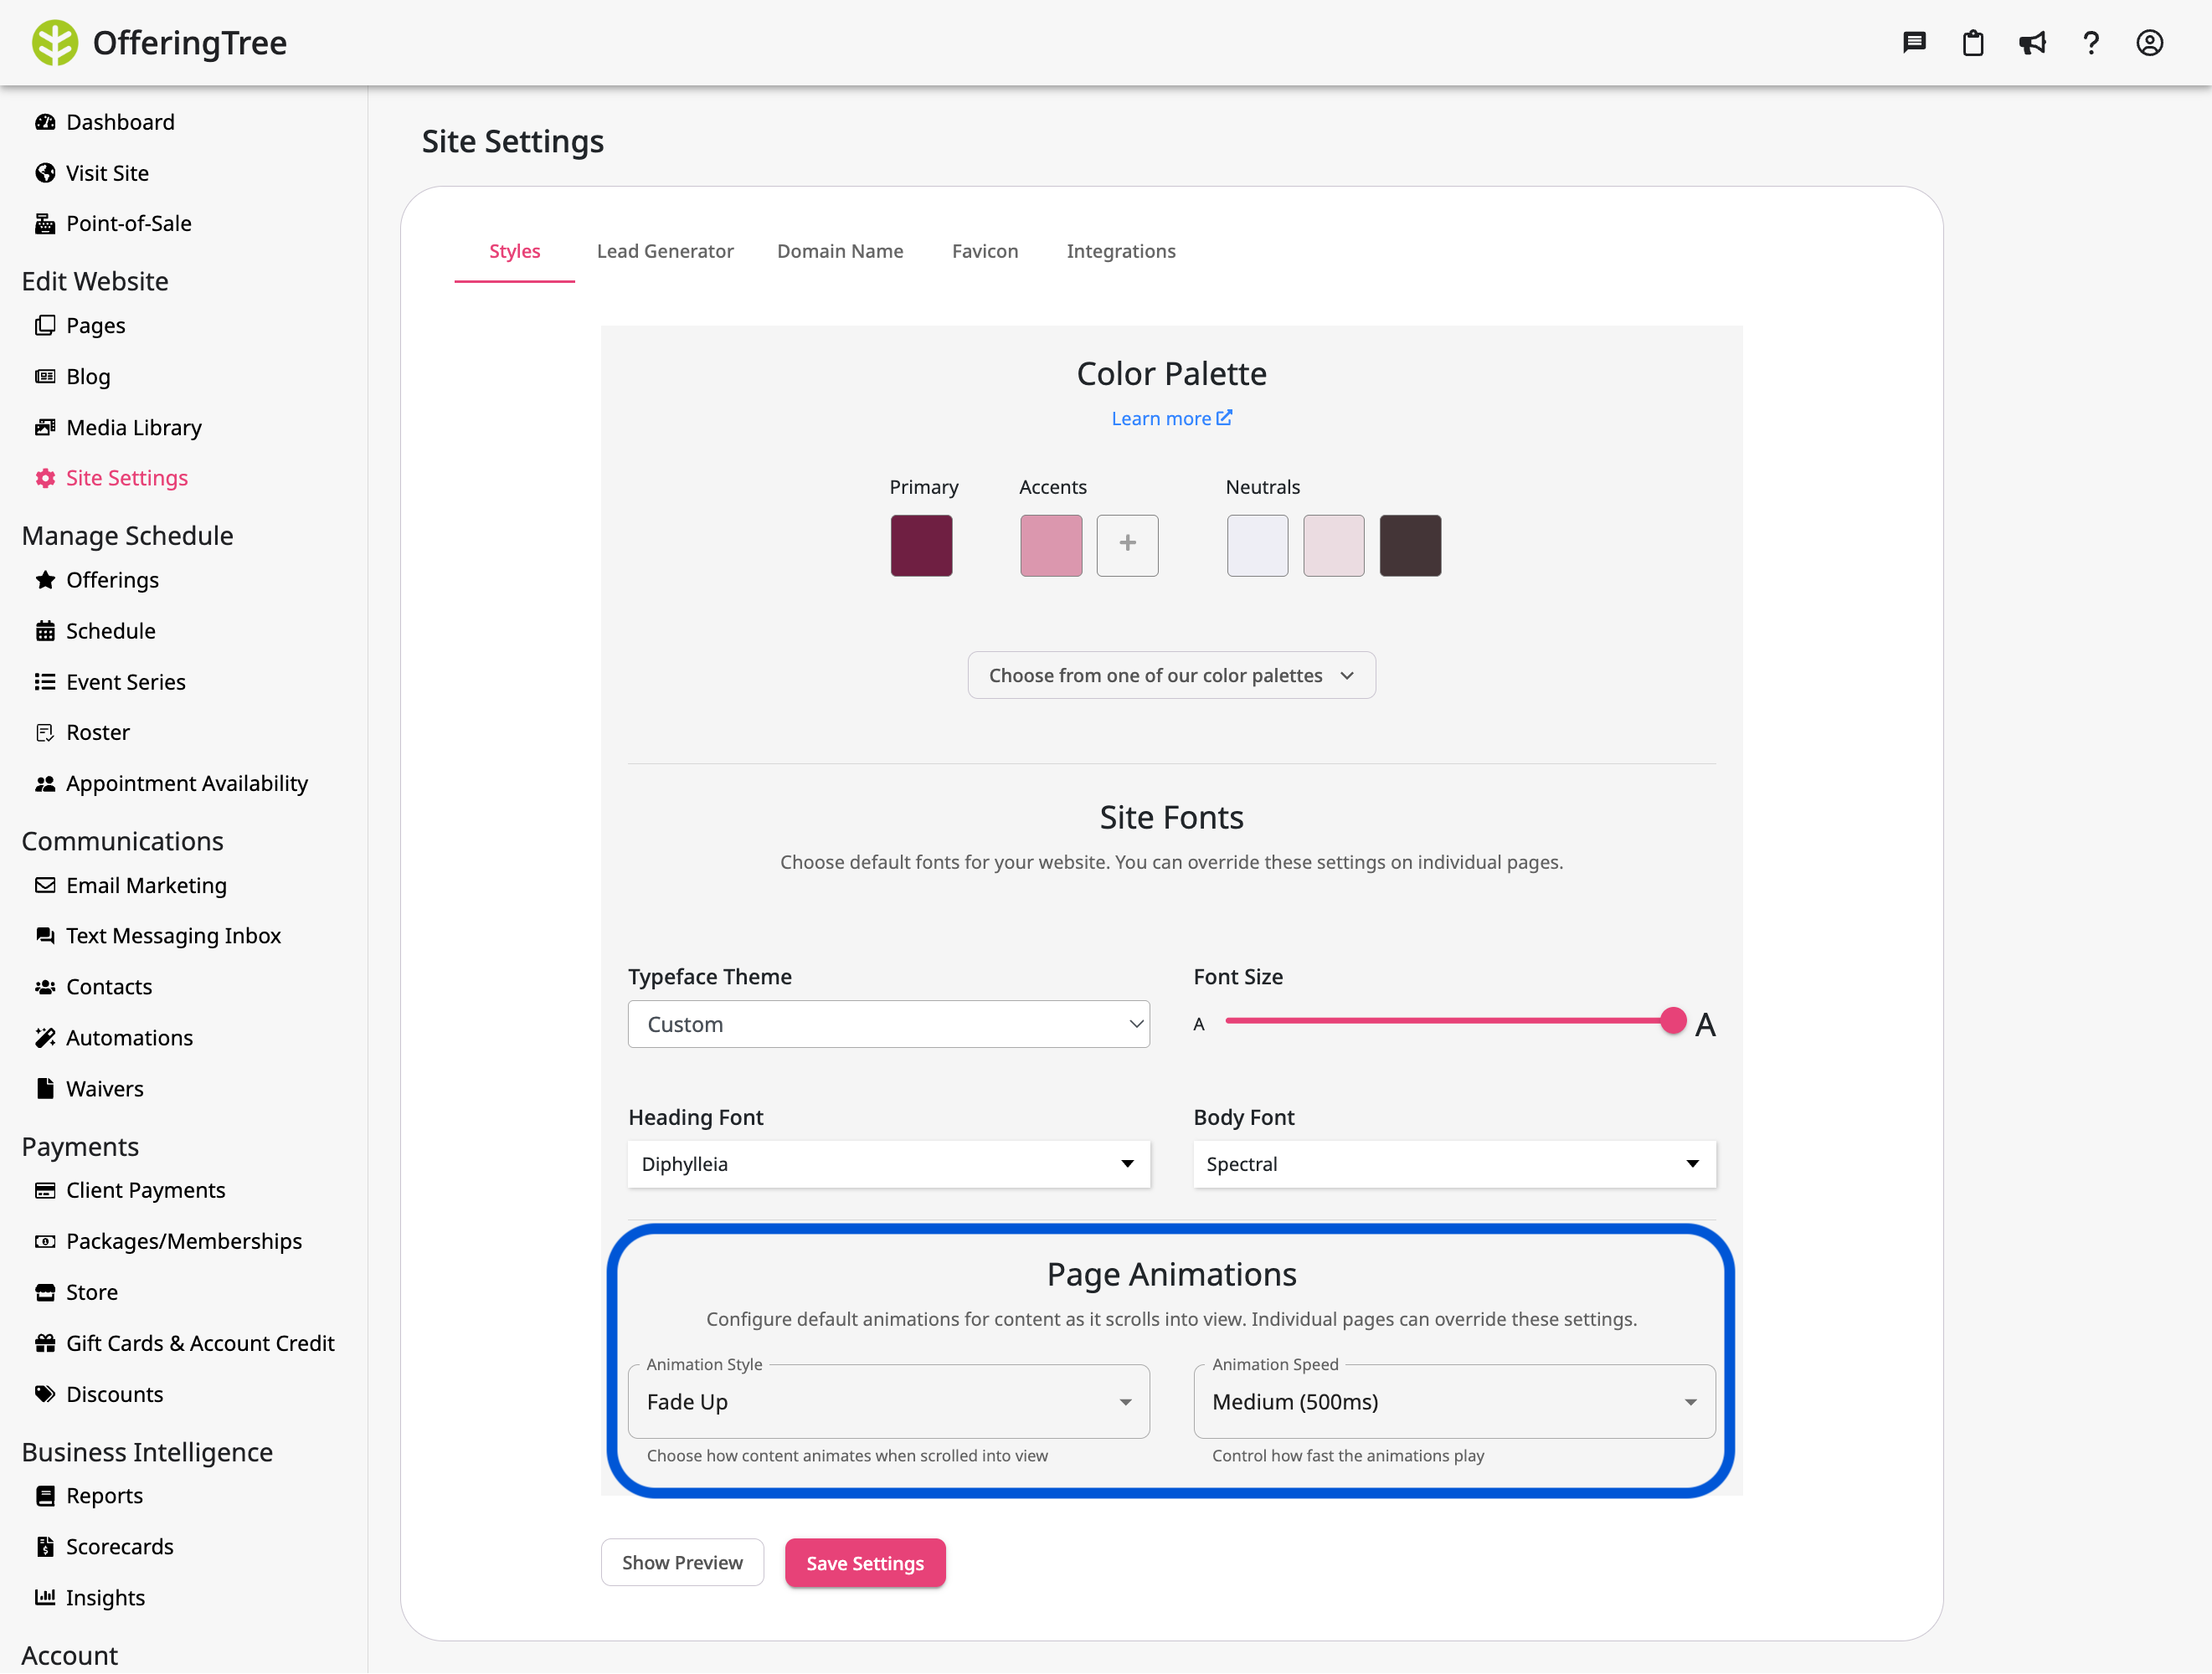The height and width of the screenshot is (1674, 2212).
Task: Open the Animation Speed Medium dropdown
Action: point(1454,1402)
